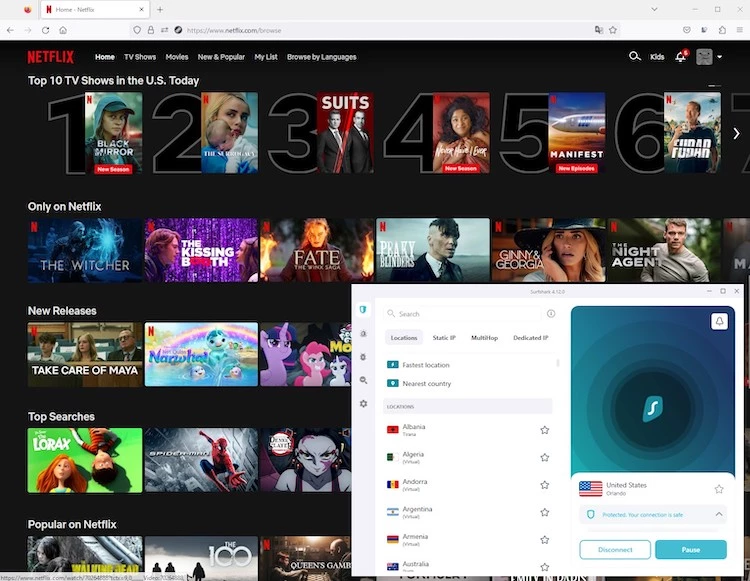Favorite Andorra with its star
750x581 pixels.
point(544,485)
